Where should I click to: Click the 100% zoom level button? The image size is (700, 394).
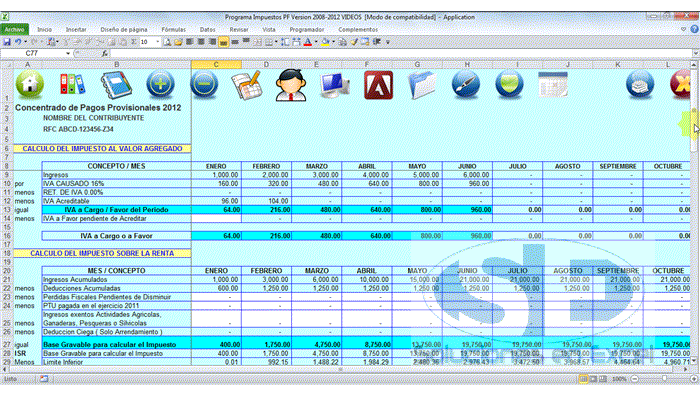[x=619, y=379]
